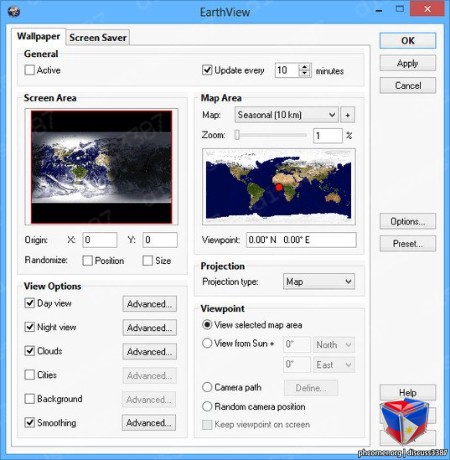Click the Cancel button
Viewport: 450px width, 460px height.
[408, 86]
